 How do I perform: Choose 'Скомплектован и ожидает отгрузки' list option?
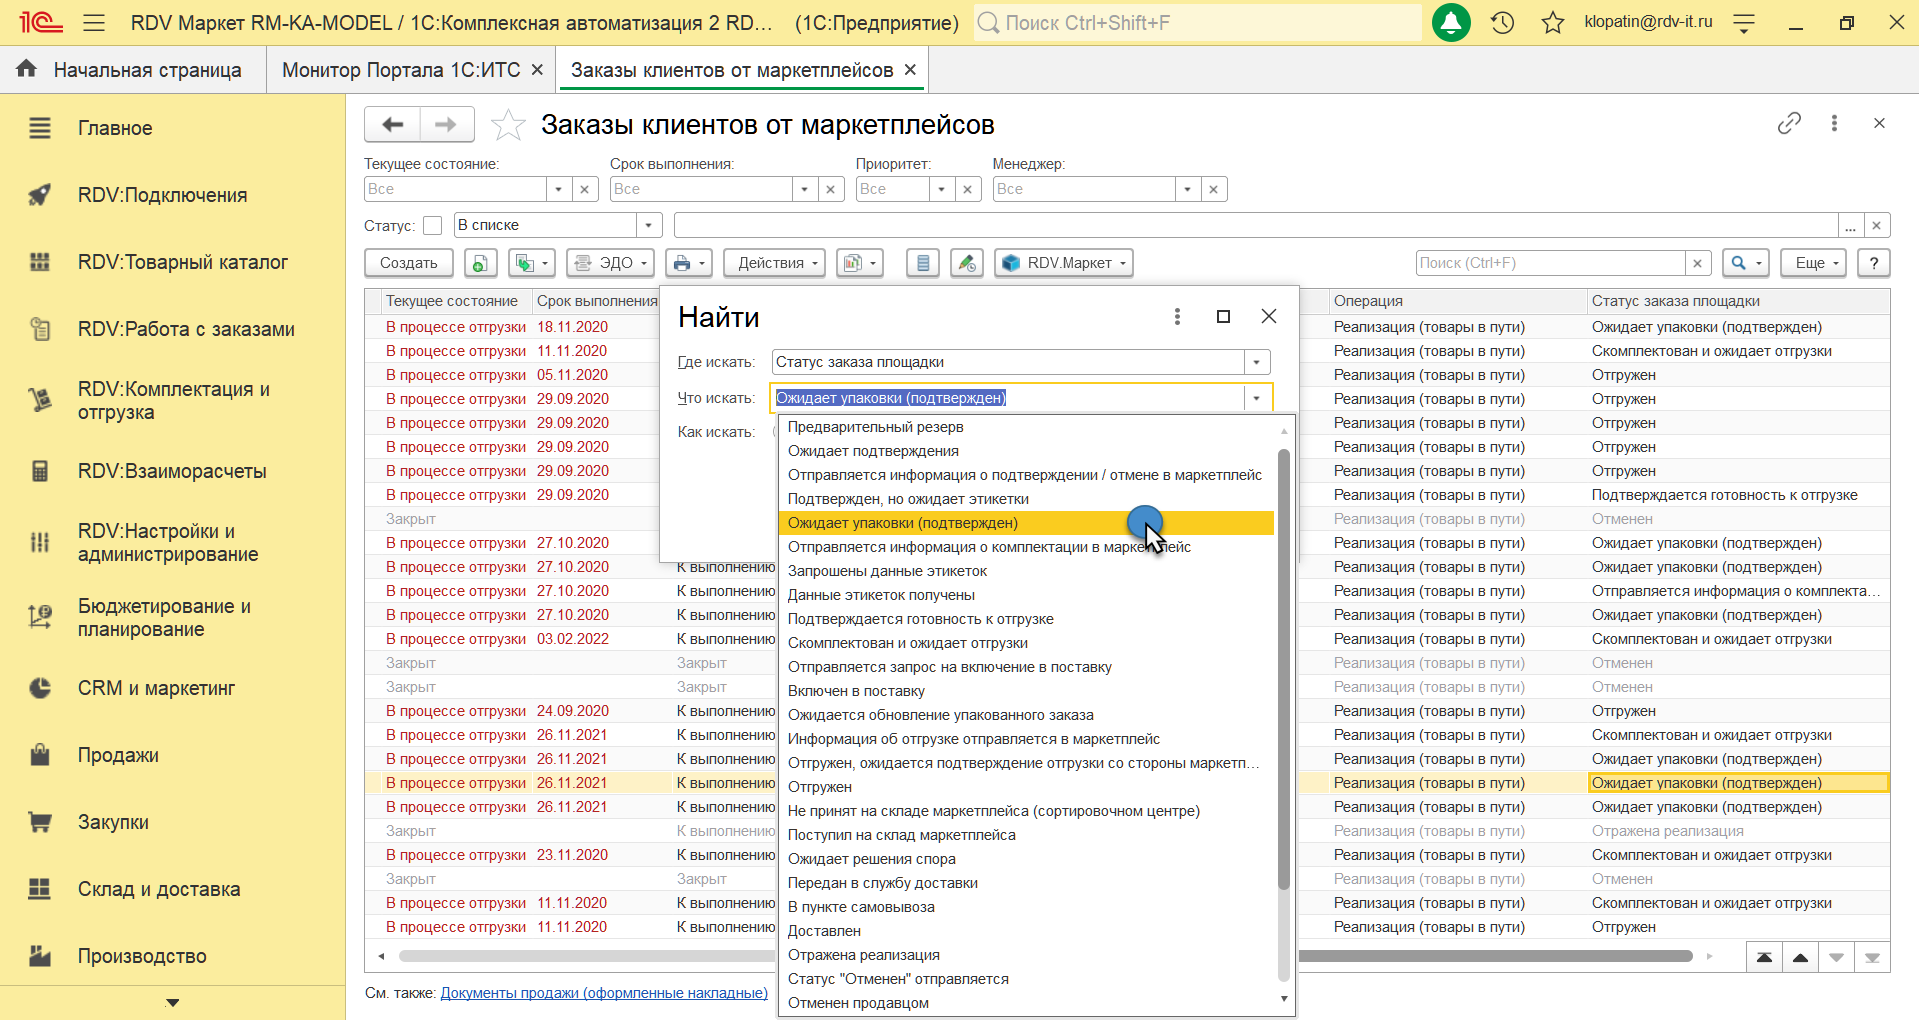tap(907, 643)
